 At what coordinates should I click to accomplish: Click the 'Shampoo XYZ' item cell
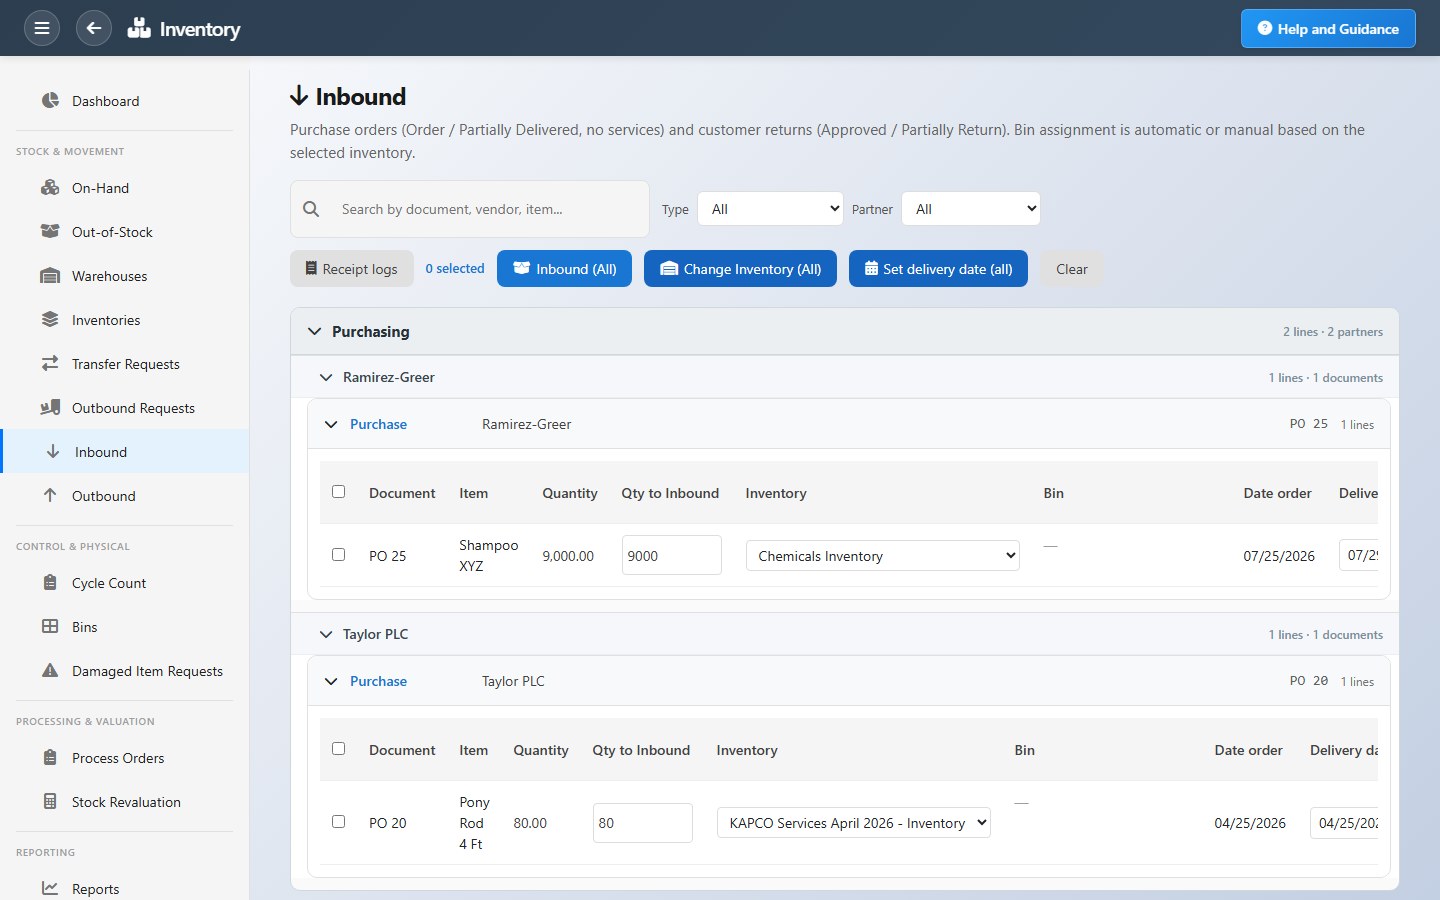coord(488,555)
